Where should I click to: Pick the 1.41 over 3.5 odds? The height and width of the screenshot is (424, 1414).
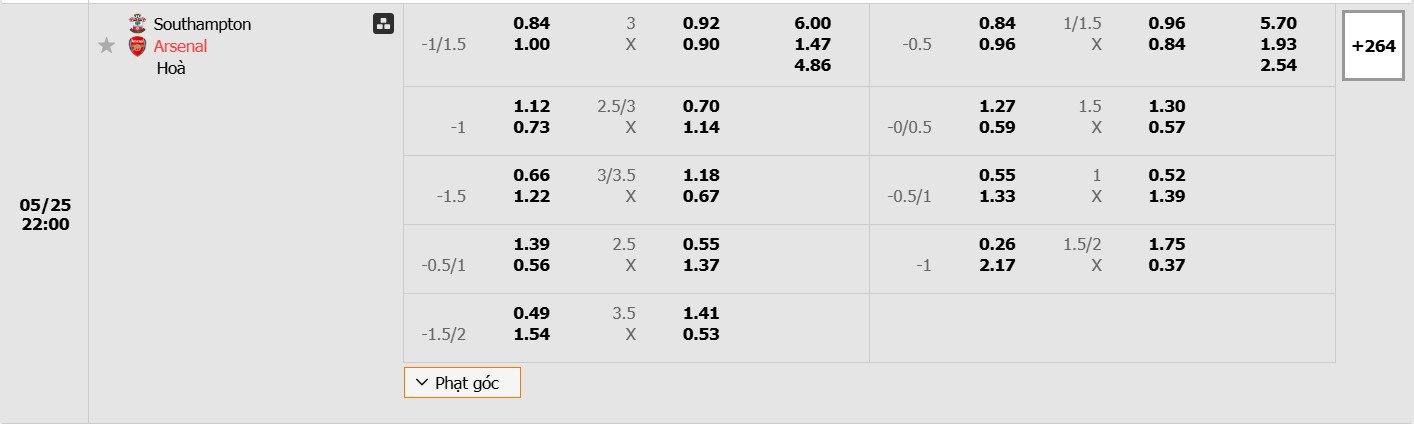pos(701,313)
